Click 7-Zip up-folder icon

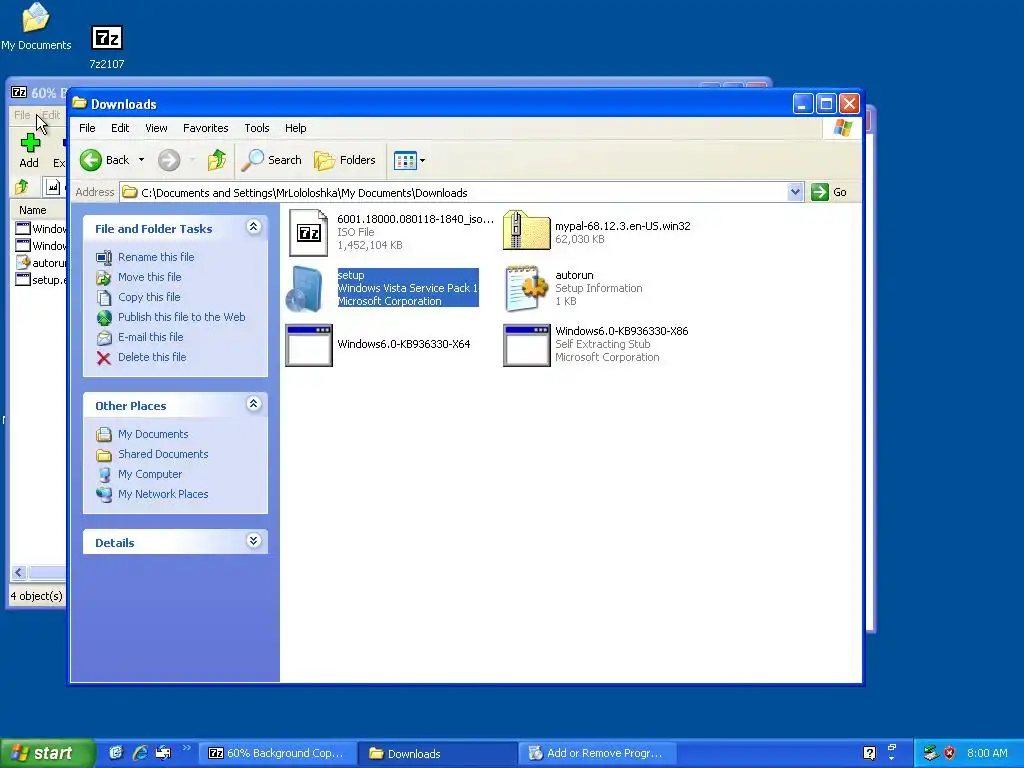click(x=22, y=187)
